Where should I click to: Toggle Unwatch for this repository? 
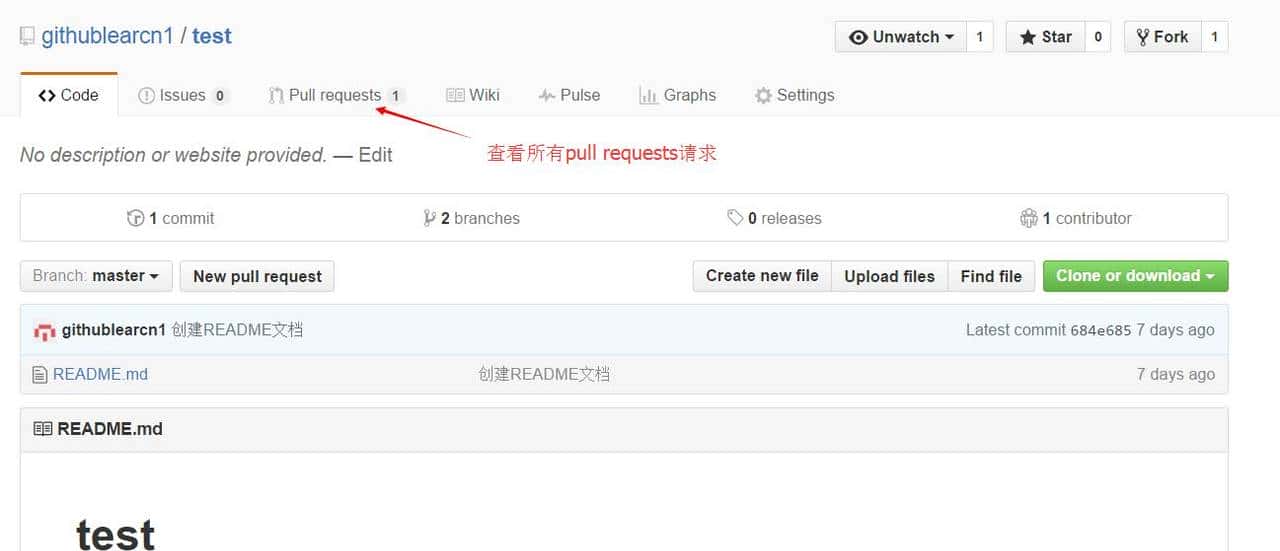[x=900, y=37]
